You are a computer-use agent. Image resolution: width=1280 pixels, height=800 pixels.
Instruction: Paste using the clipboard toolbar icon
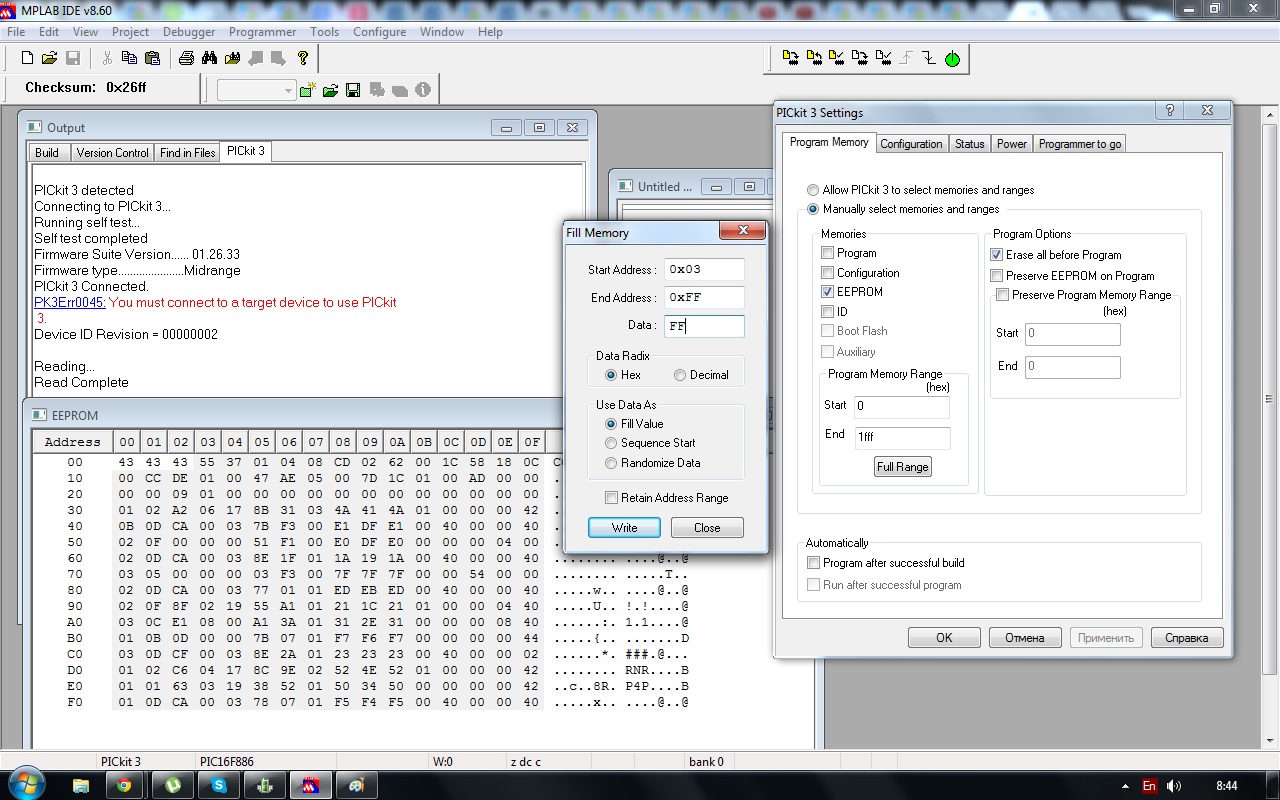(152, 58)
